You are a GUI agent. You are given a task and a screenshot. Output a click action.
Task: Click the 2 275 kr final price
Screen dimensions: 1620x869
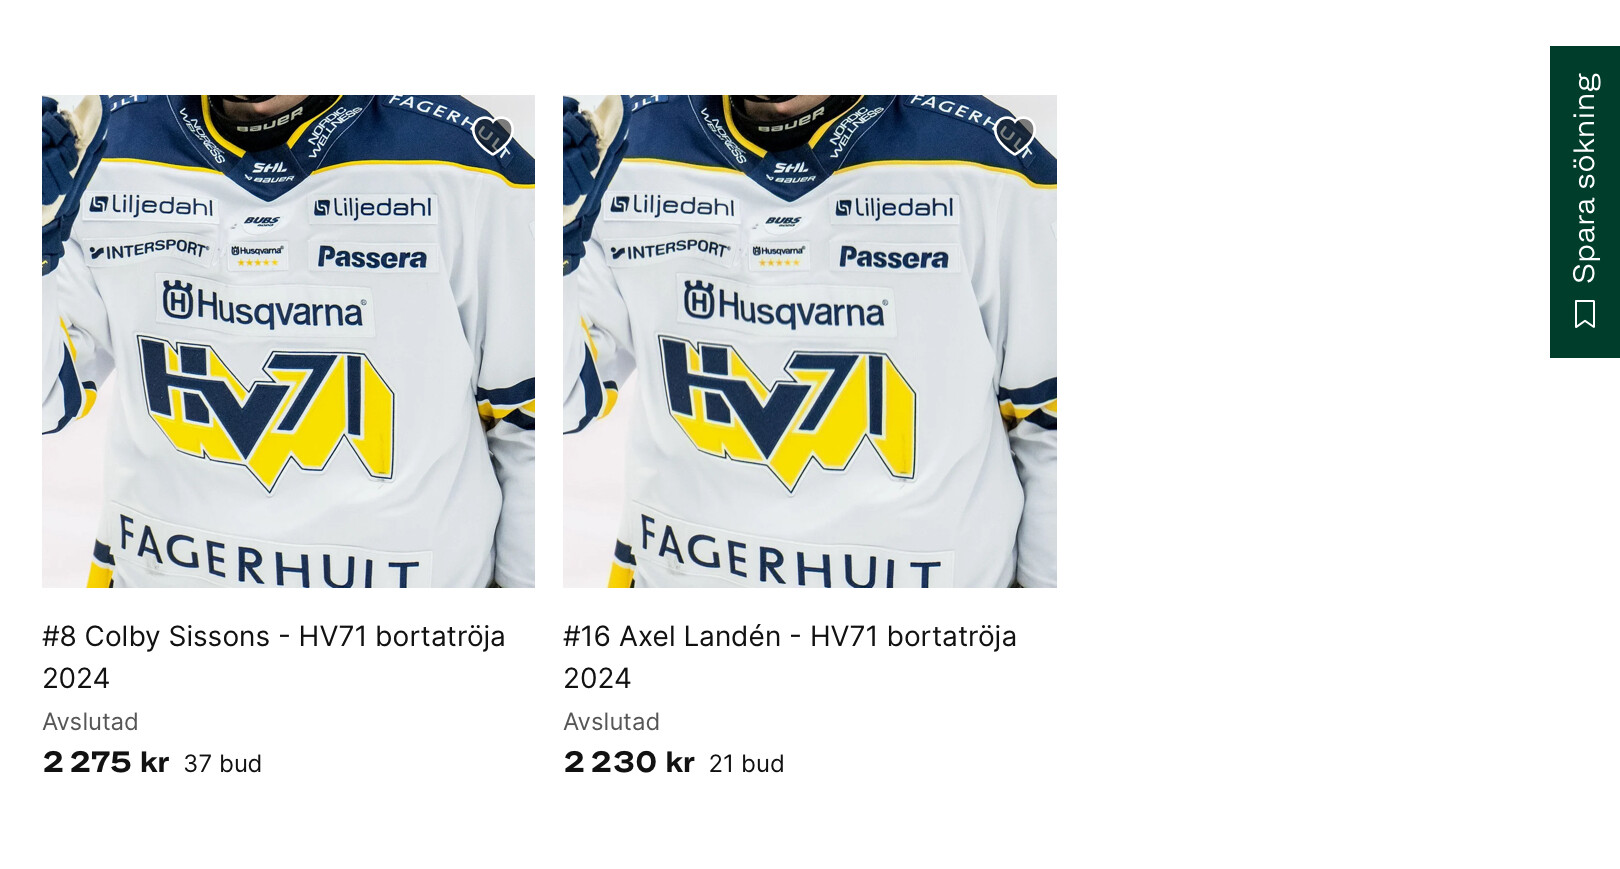[106, 762]
